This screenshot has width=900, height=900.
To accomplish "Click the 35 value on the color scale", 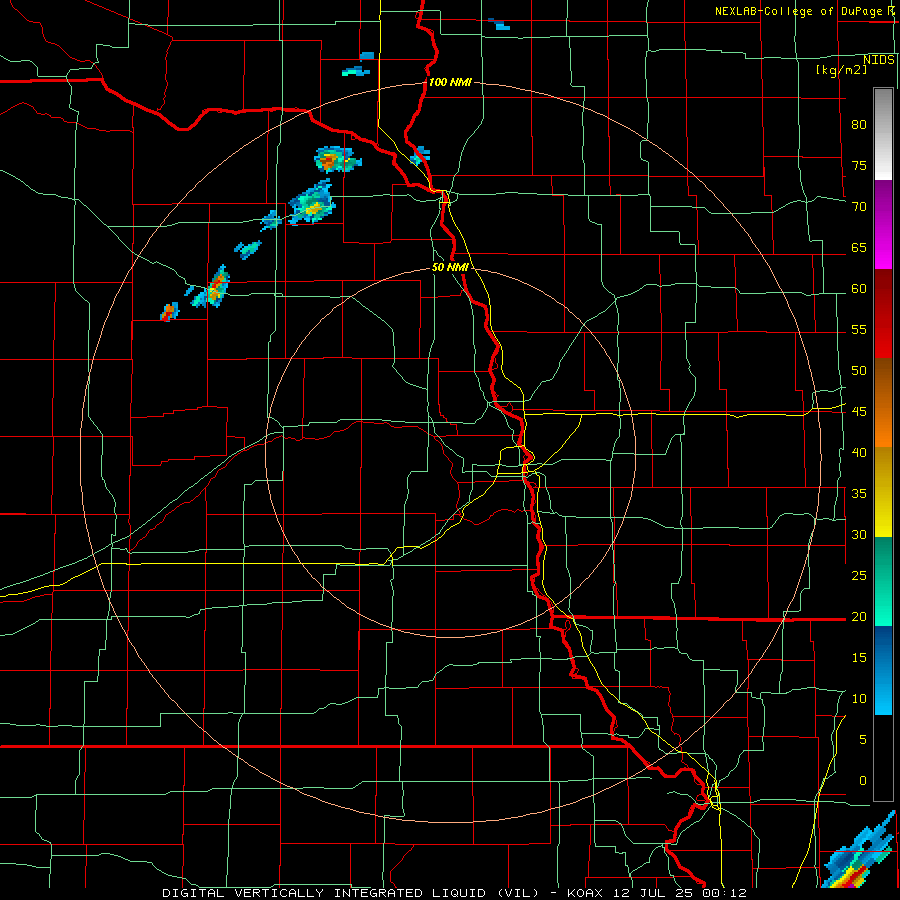I will point(859,494).
